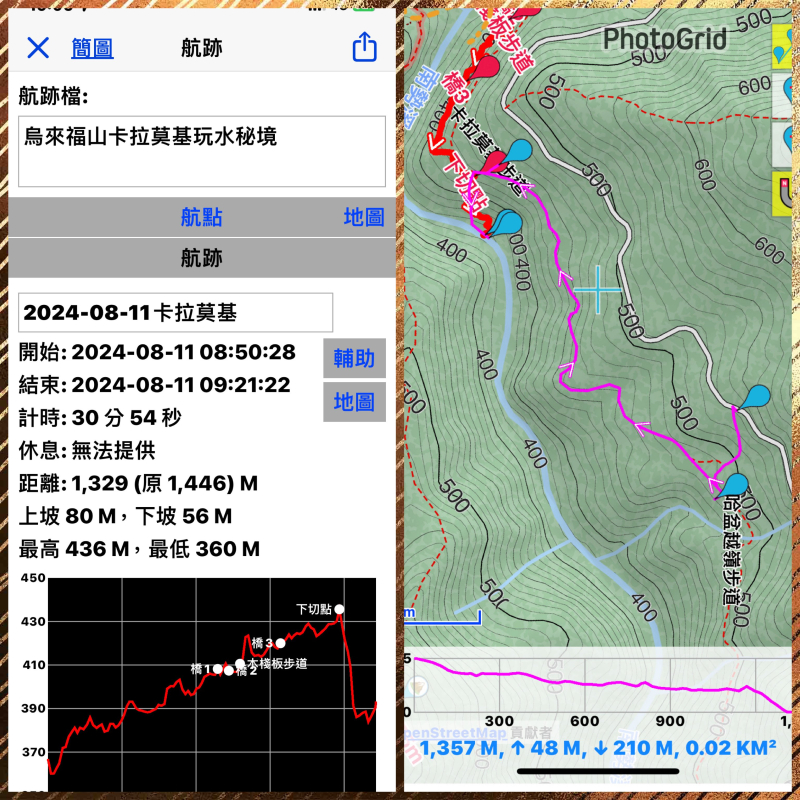
Task: Switch to the 地圖 tab beside 航點
Action: click(363, 218)
